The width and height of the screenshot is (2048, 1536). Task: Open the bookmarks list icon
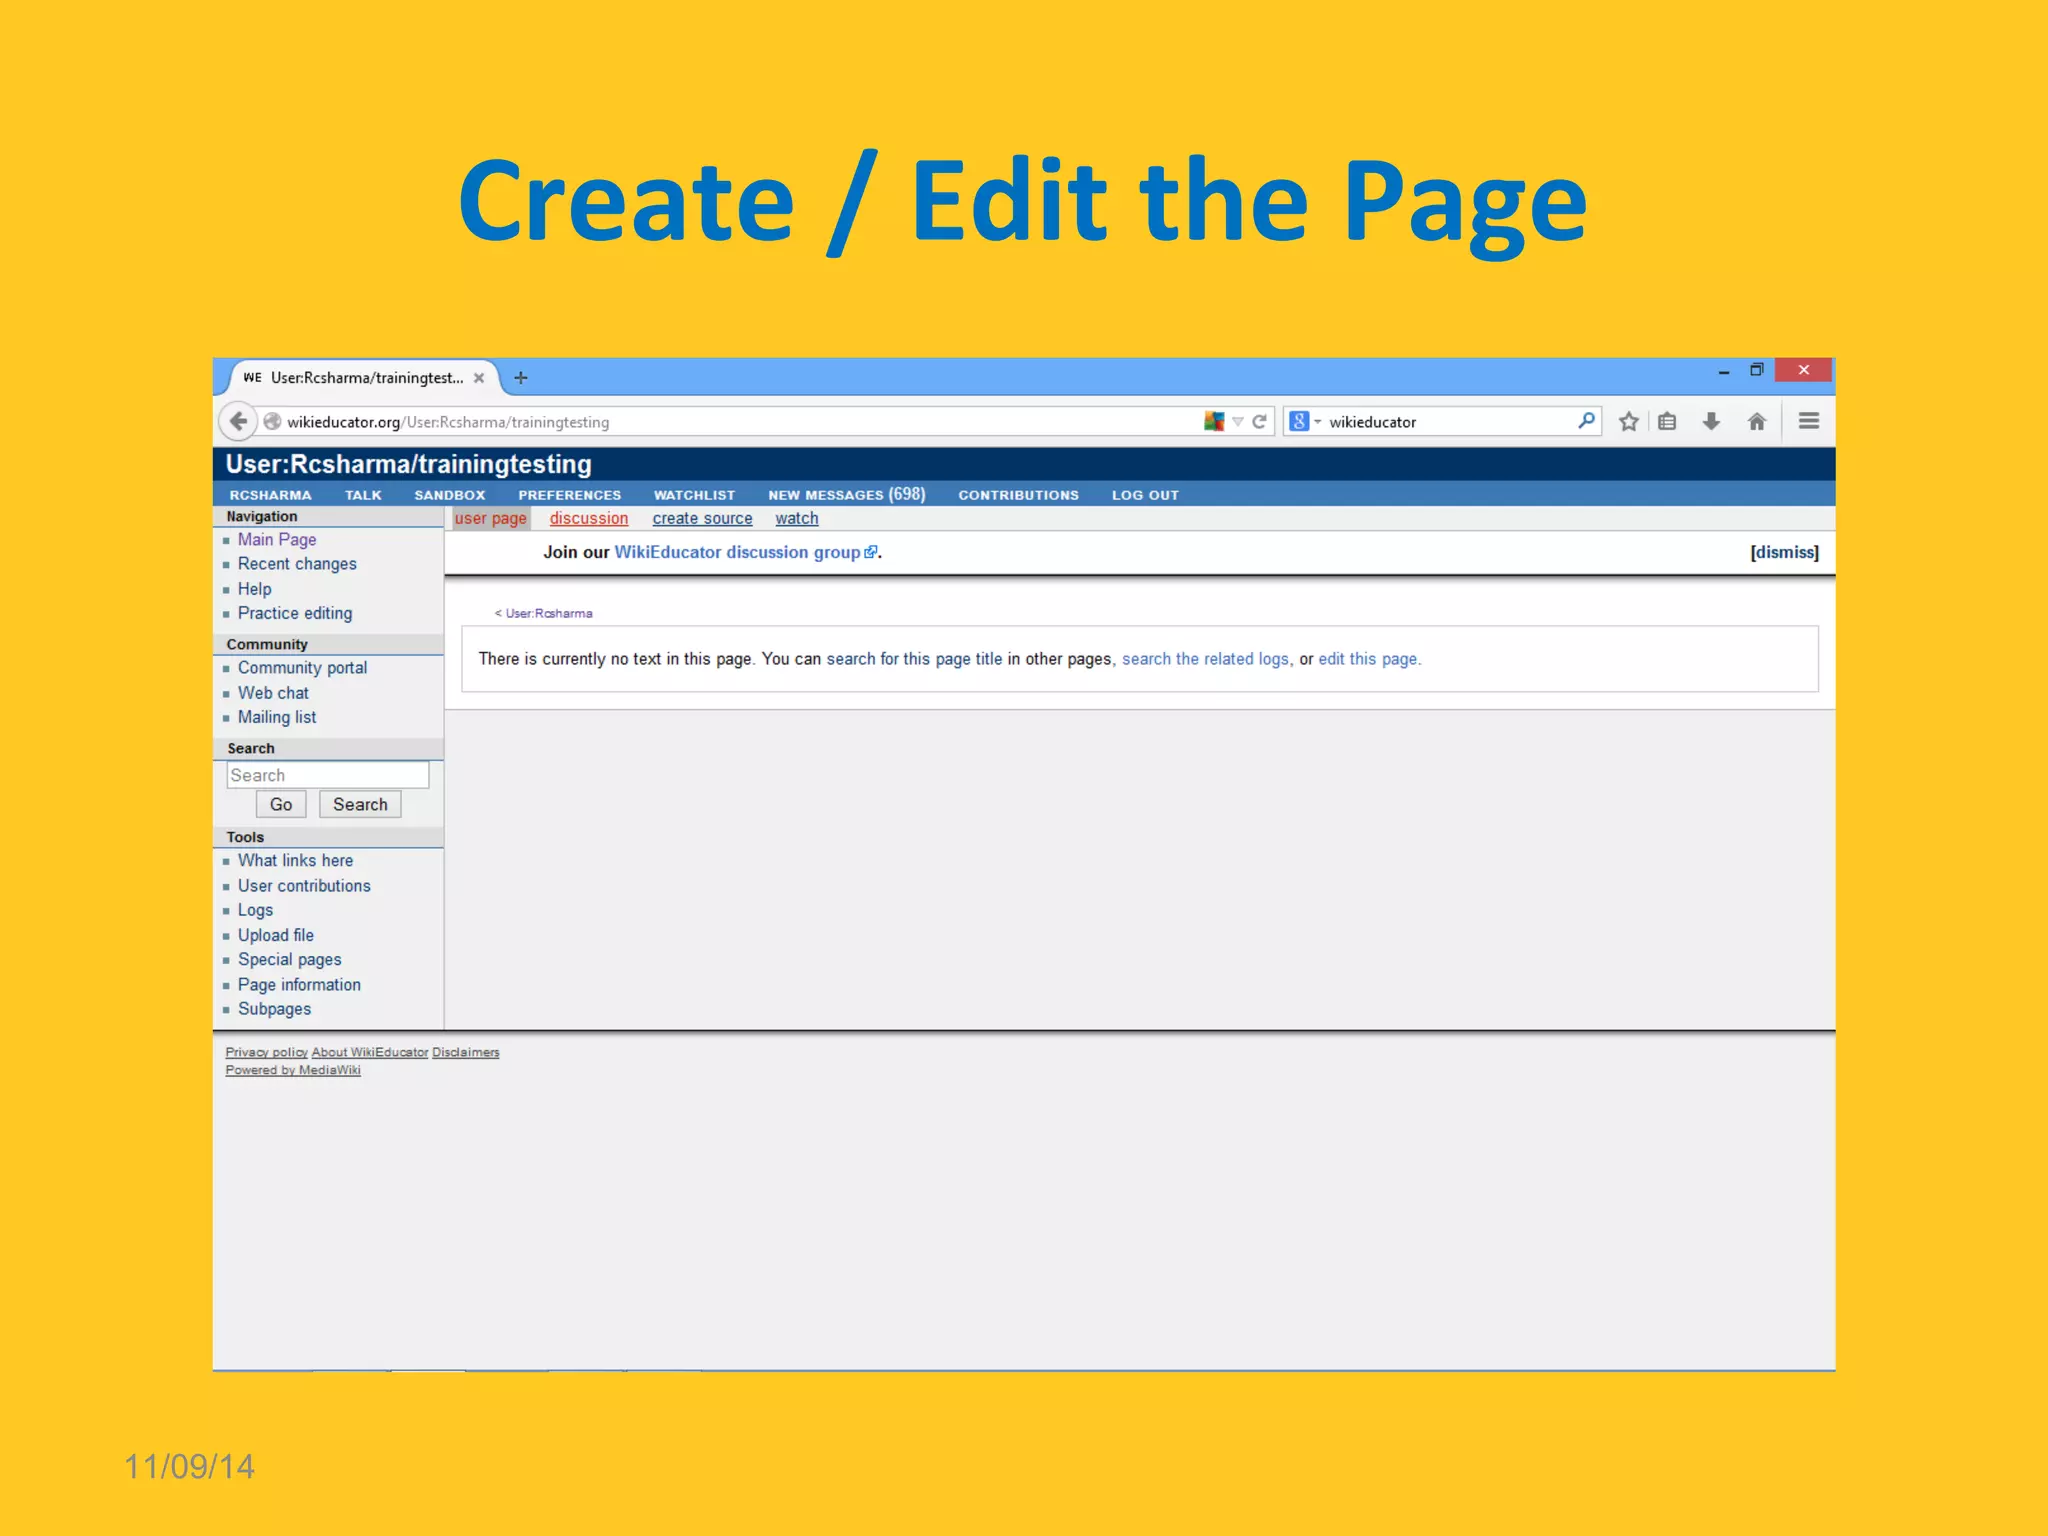coord(1667,422)
